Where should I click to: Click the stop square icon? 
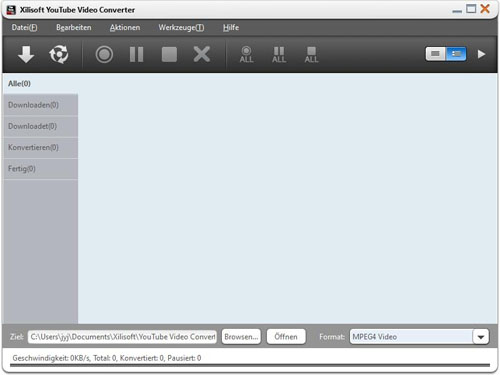(169, 54)
